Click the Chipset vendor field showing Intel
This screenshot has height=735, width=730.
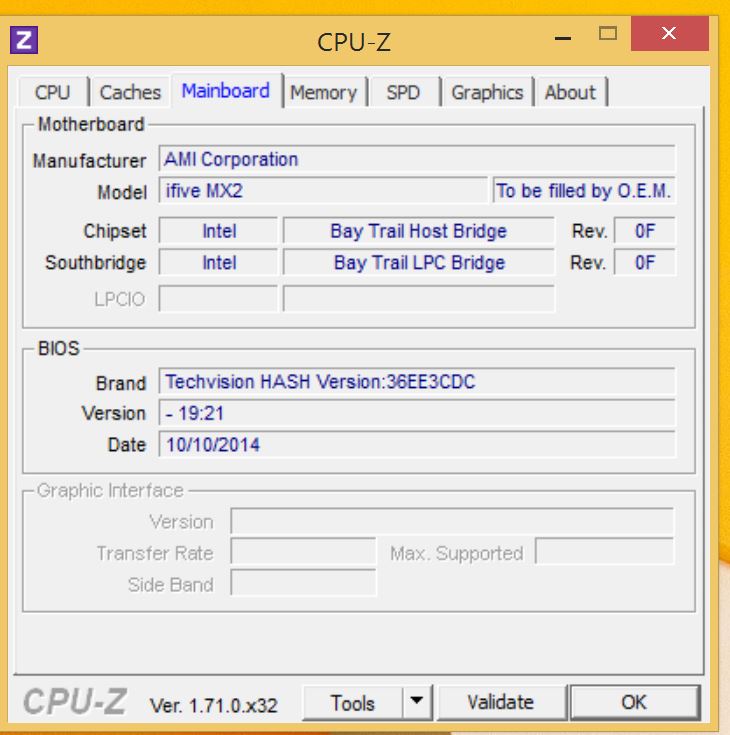(218, 231)
